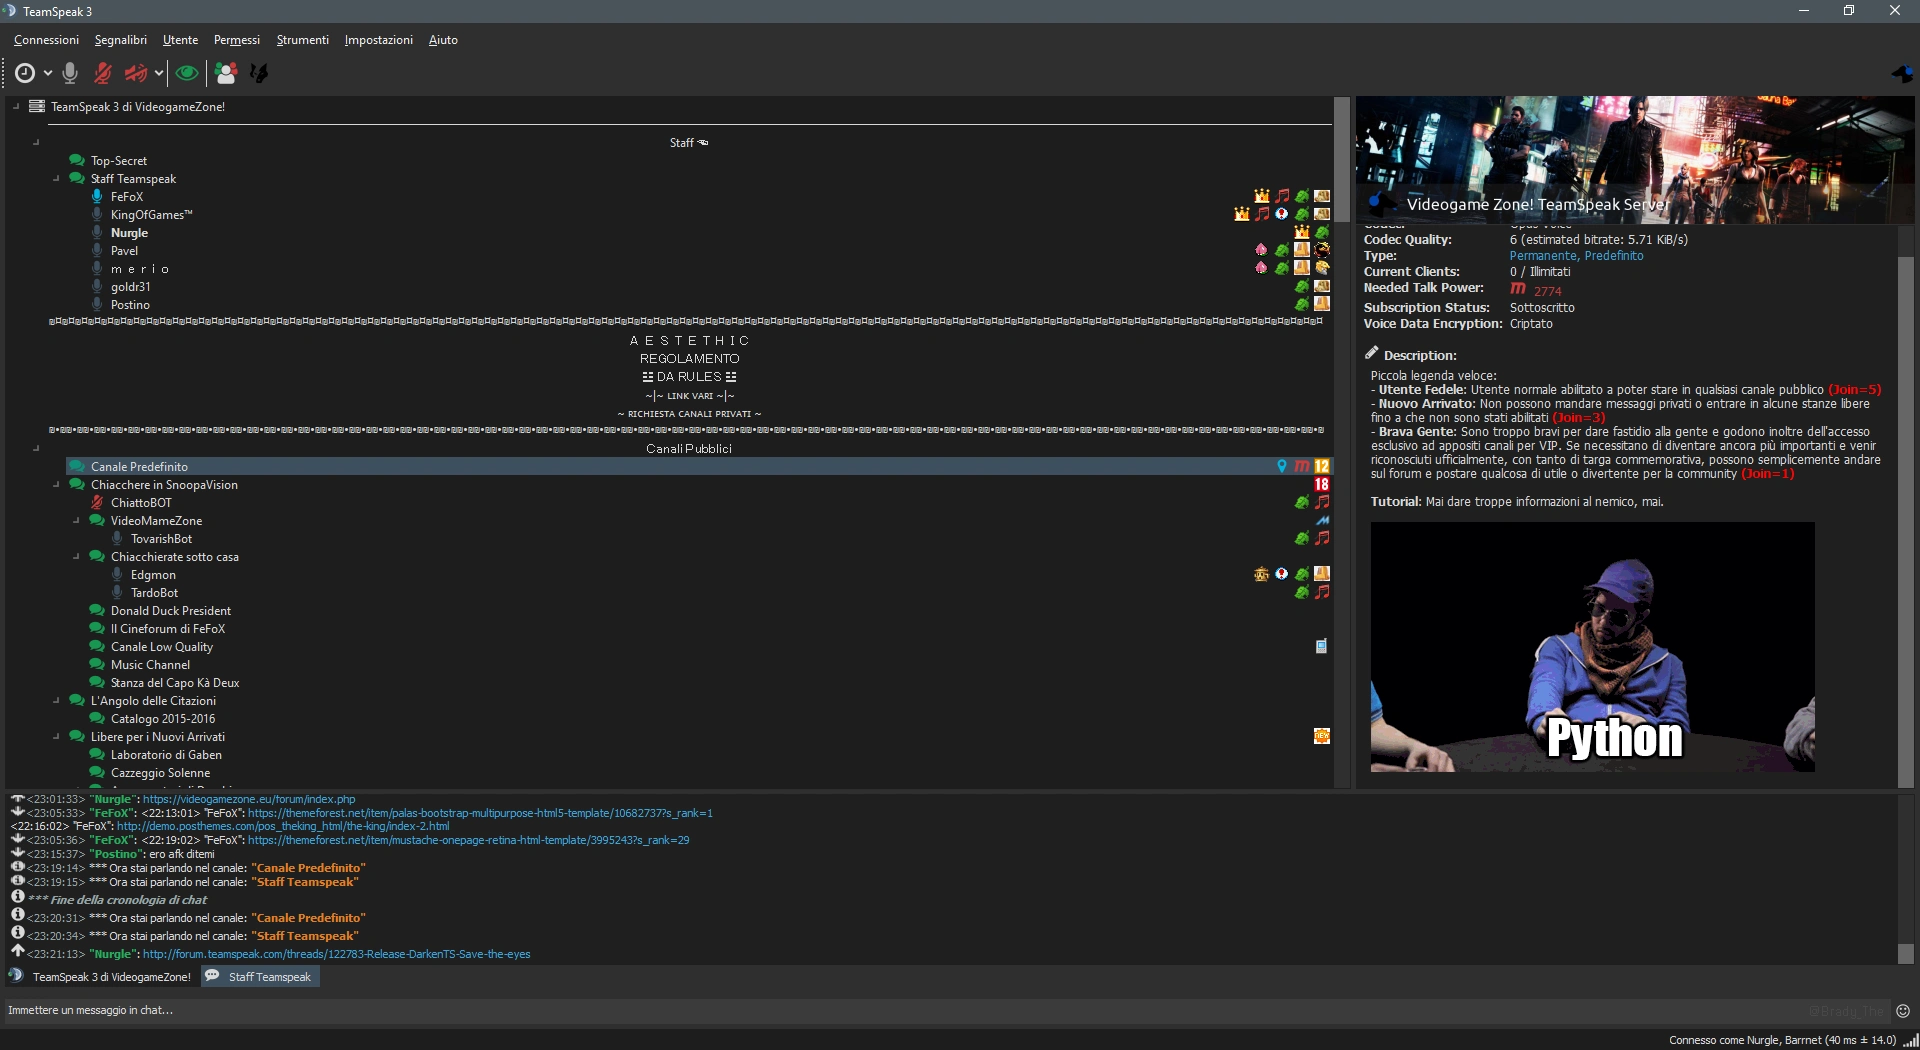Open the away status dropdown arrow
The image size is (1920, 1050).
click(47, 73)
